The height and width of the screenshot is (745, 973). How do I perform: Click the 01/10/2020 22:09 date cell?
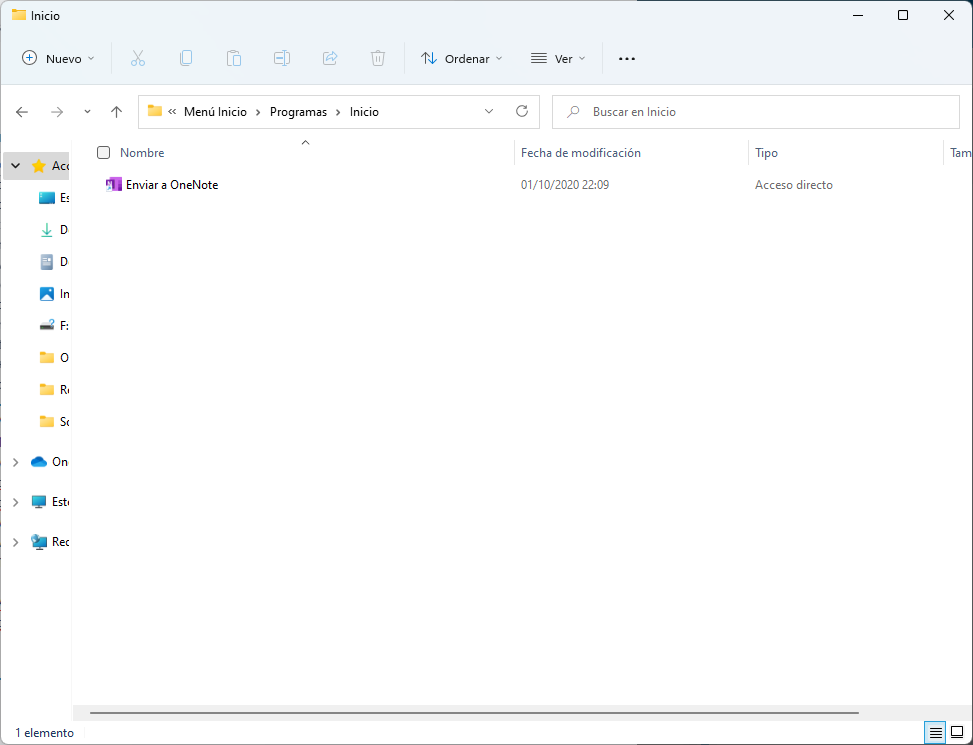tap(565, 185)
